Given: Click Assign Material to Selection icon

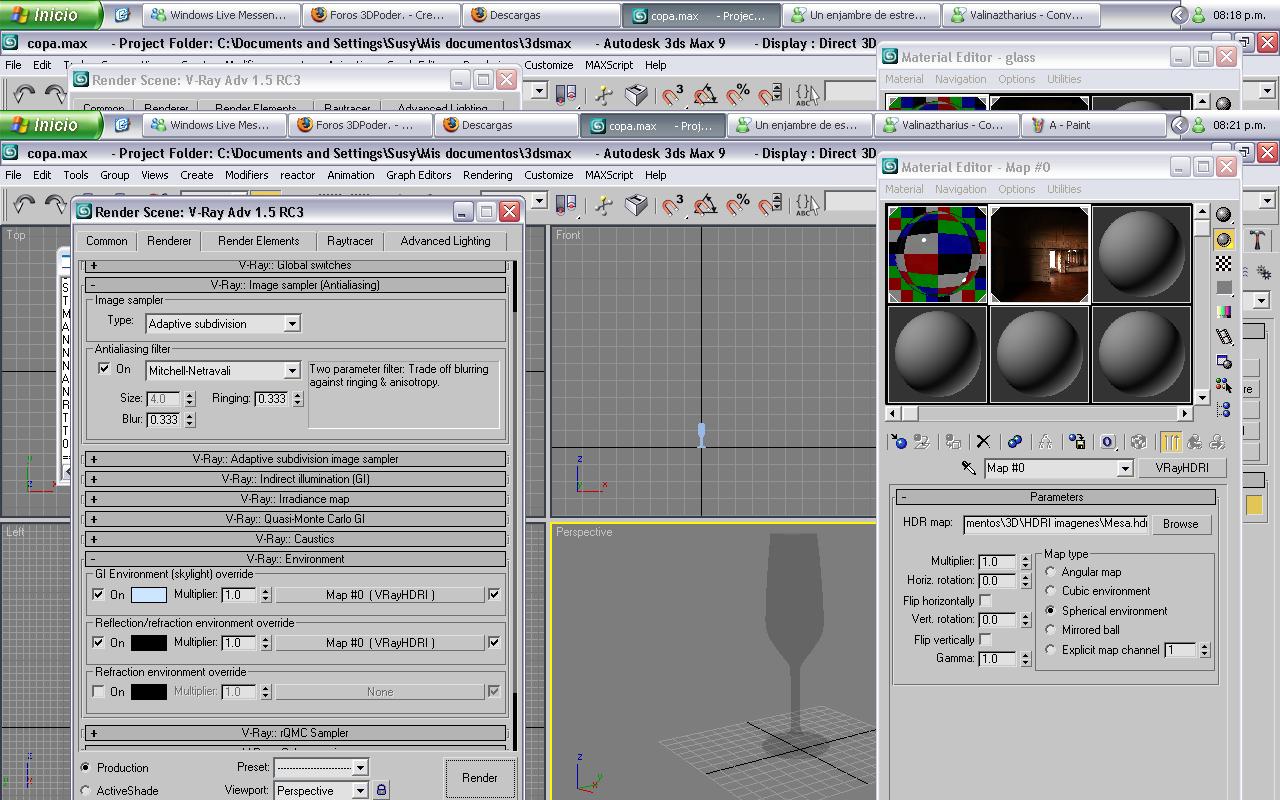Looking at the screenshot, I should pyautogui.click(x=953, y=441).
